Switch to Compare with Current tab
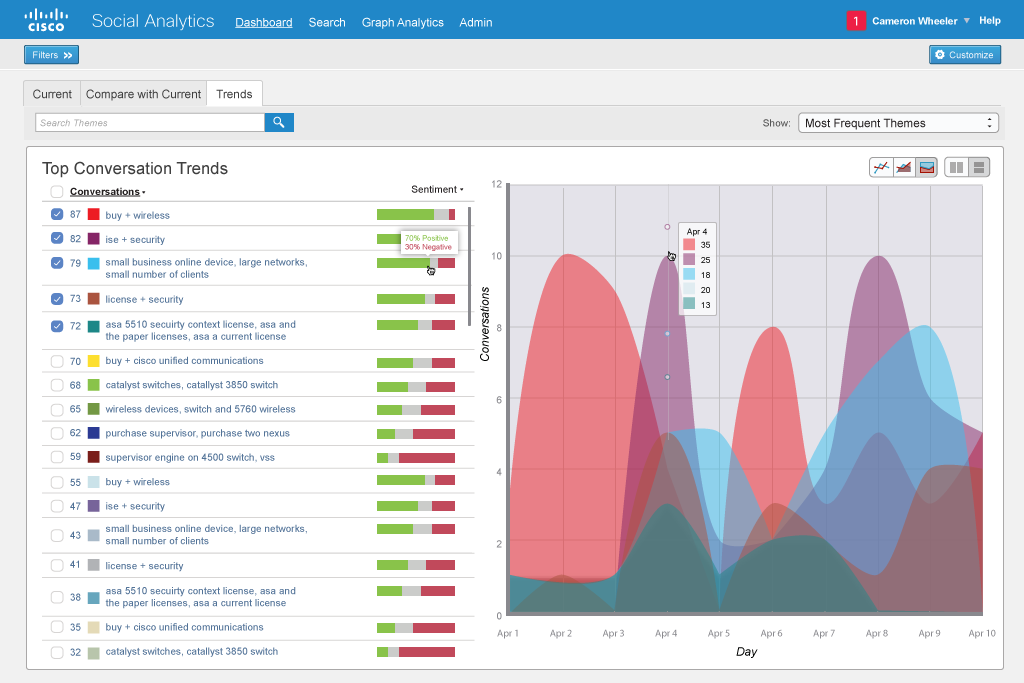This screenshot has height=683, width=1024. pos(143,94)
